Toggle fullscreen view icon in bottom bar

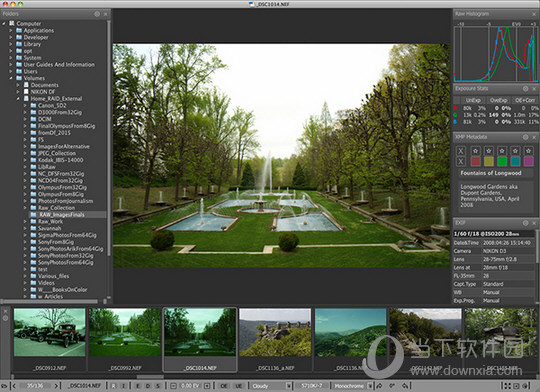(x=507, y=386)
